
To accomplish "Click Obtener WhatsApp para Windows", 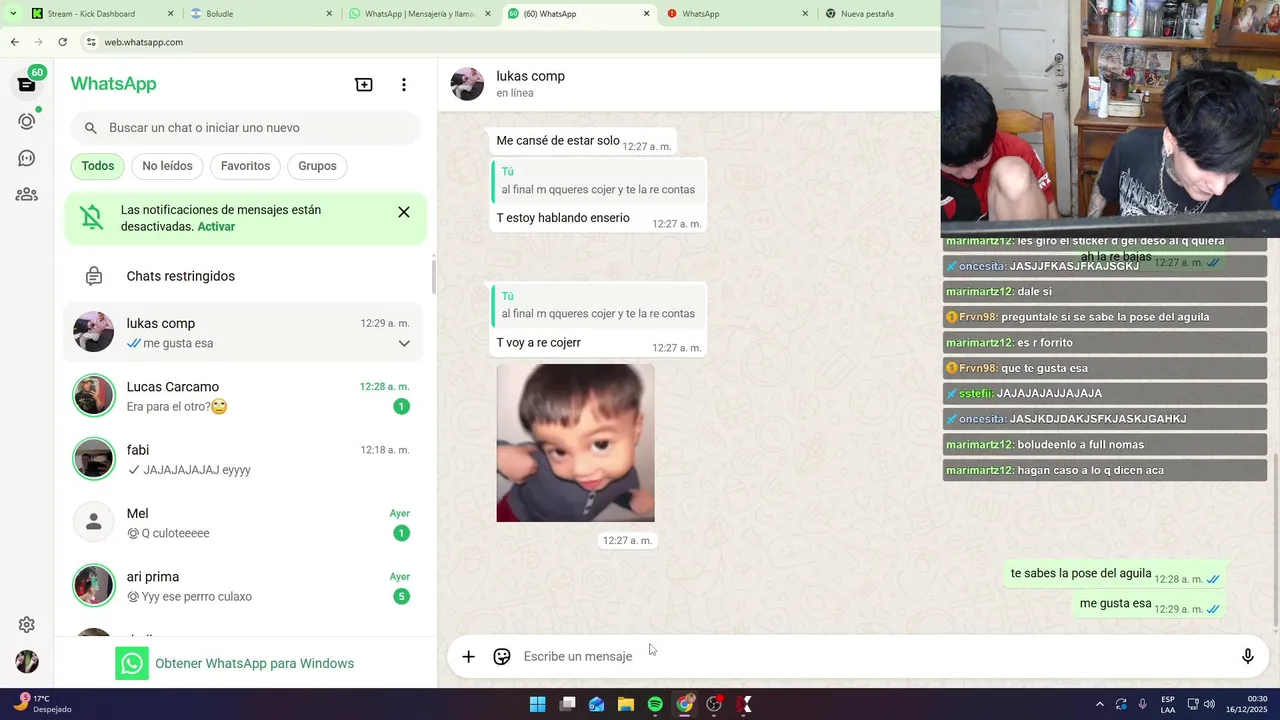I will click(x=235, y=663).
